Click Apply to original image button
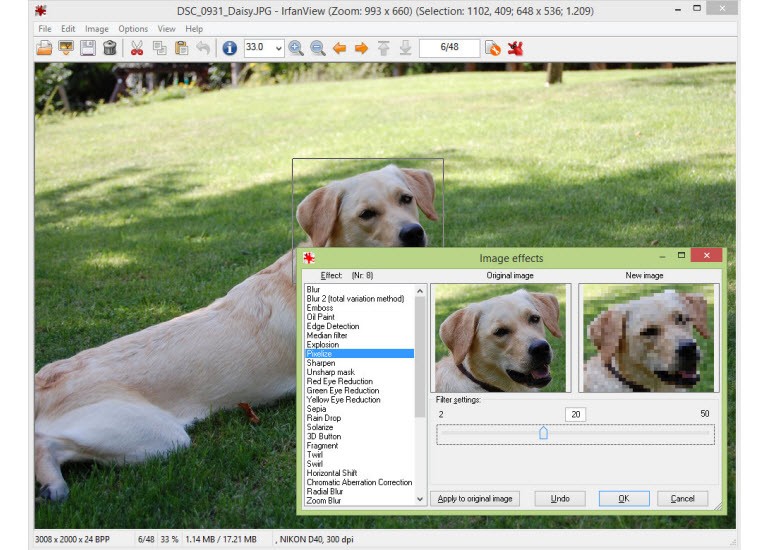 [475, 499]
